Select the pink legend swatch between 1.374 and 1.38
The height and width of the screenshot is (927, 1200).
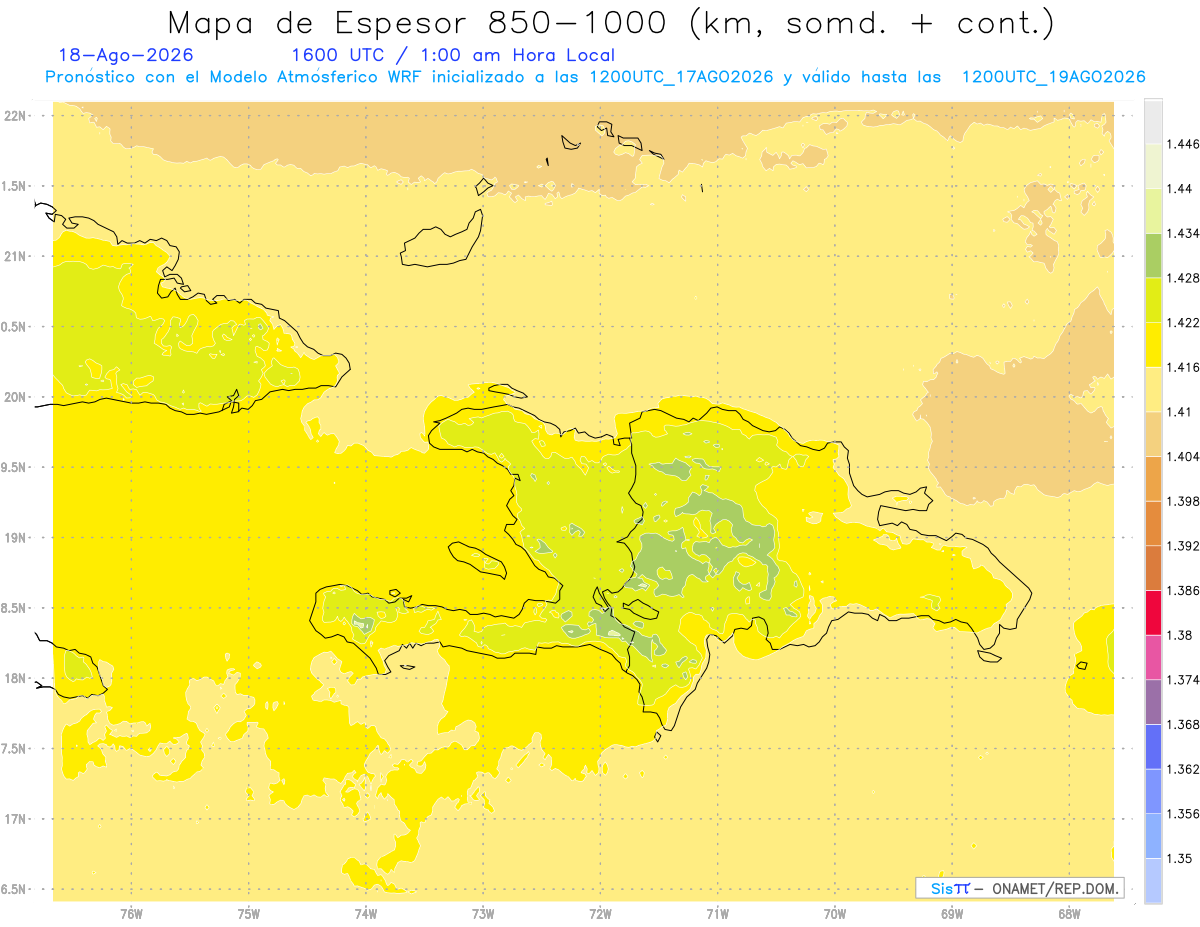[x=1153, y=657]
